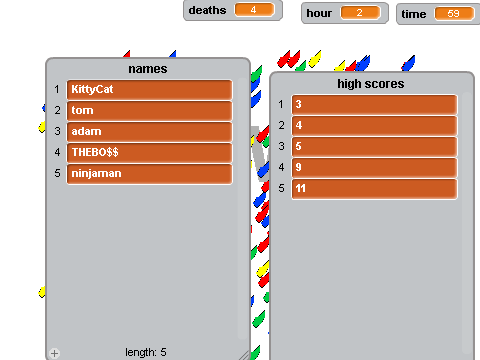The image size is (480, 360).
Task: Select the ninjaman entry
Action: pos(149,174)
